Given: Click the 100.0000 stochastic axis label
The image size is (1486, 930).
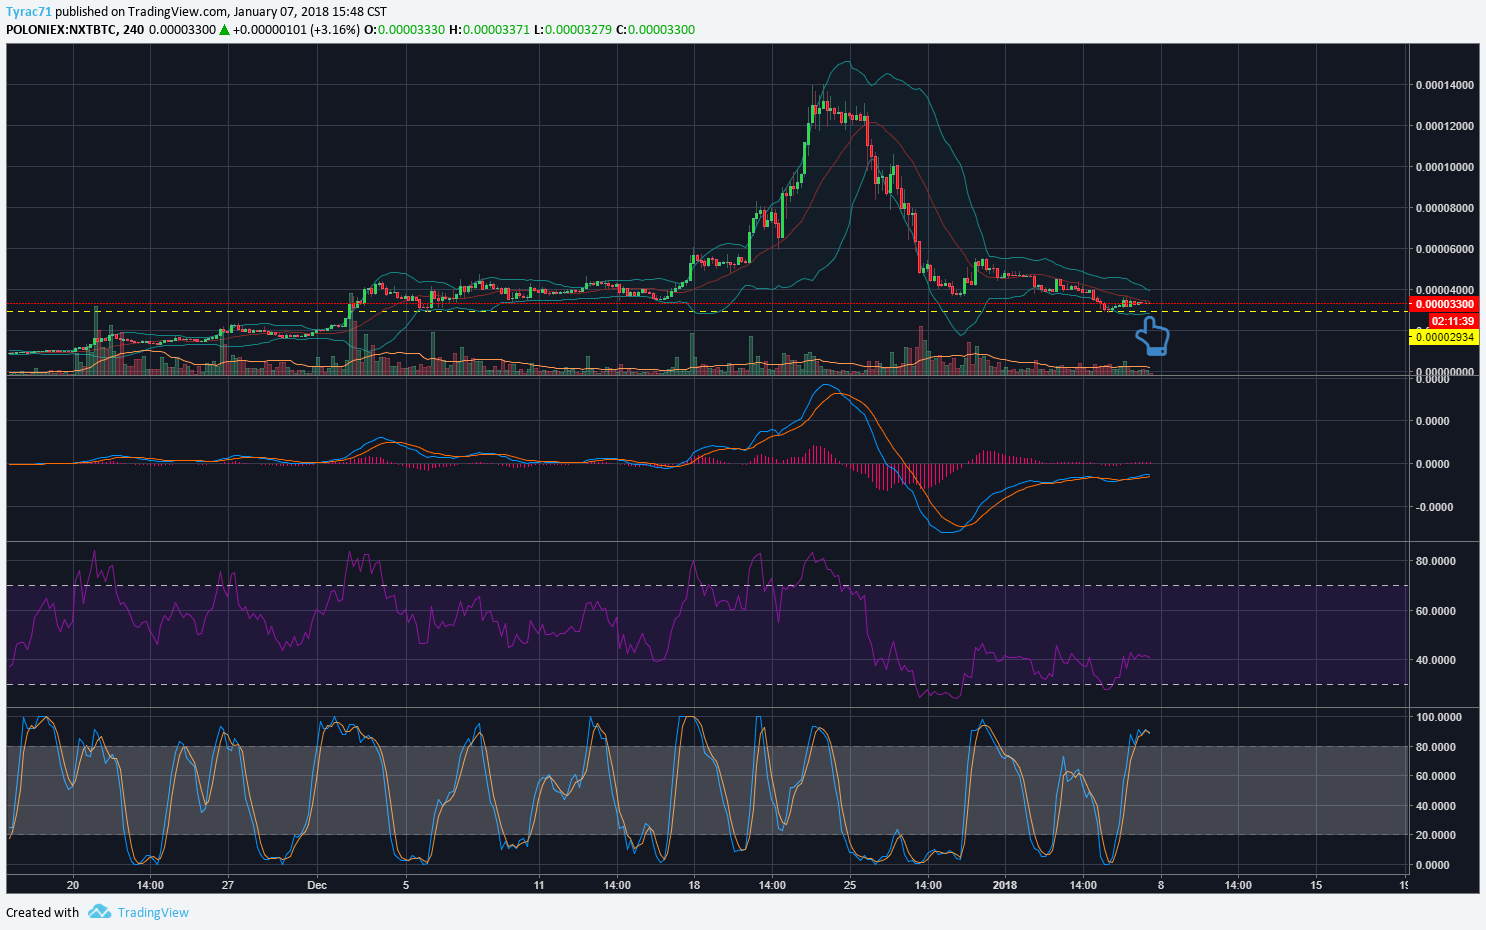Looking at the screenshot, I should pyautogui.click(x=1438, y=717).
